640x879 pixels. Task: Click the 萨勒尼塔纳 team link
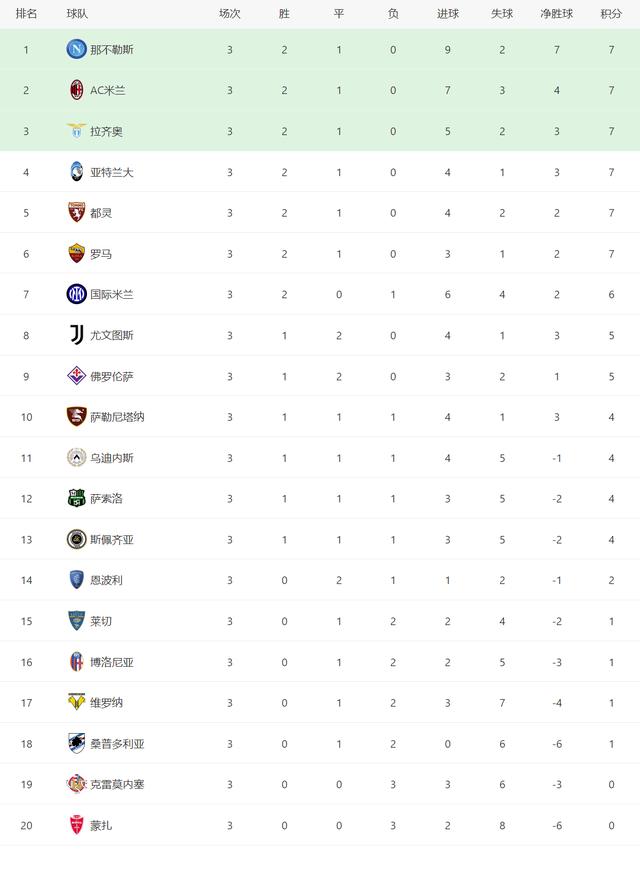pos(117,417)
